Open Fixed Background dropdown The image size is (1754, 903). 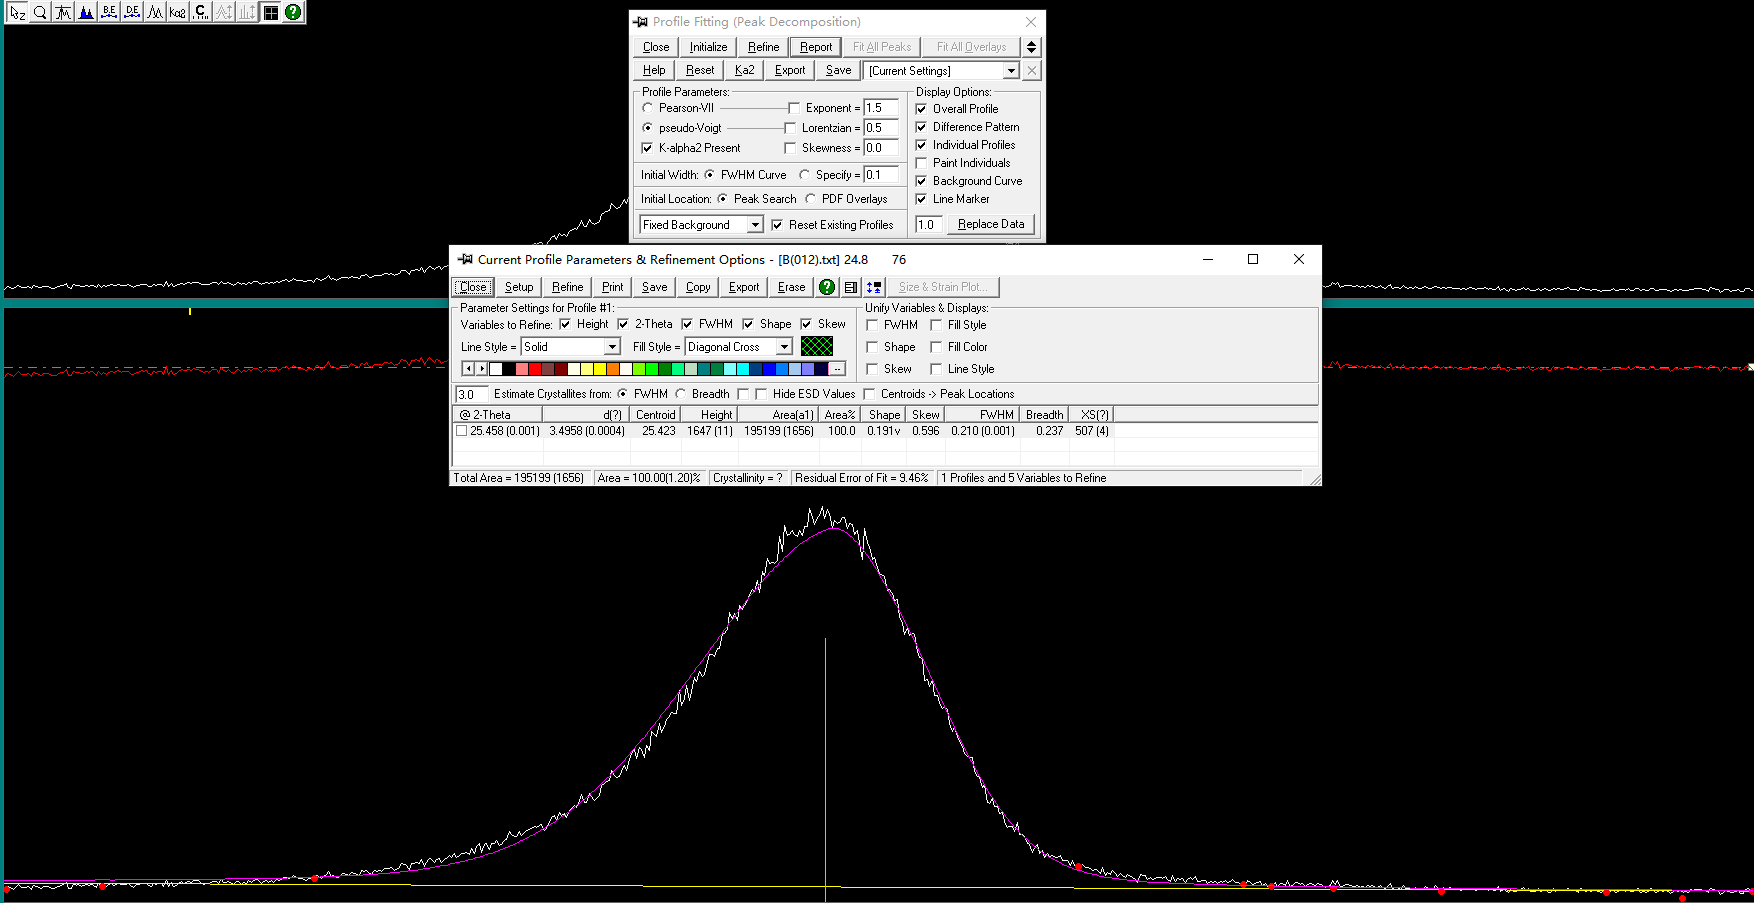point(755,225)
